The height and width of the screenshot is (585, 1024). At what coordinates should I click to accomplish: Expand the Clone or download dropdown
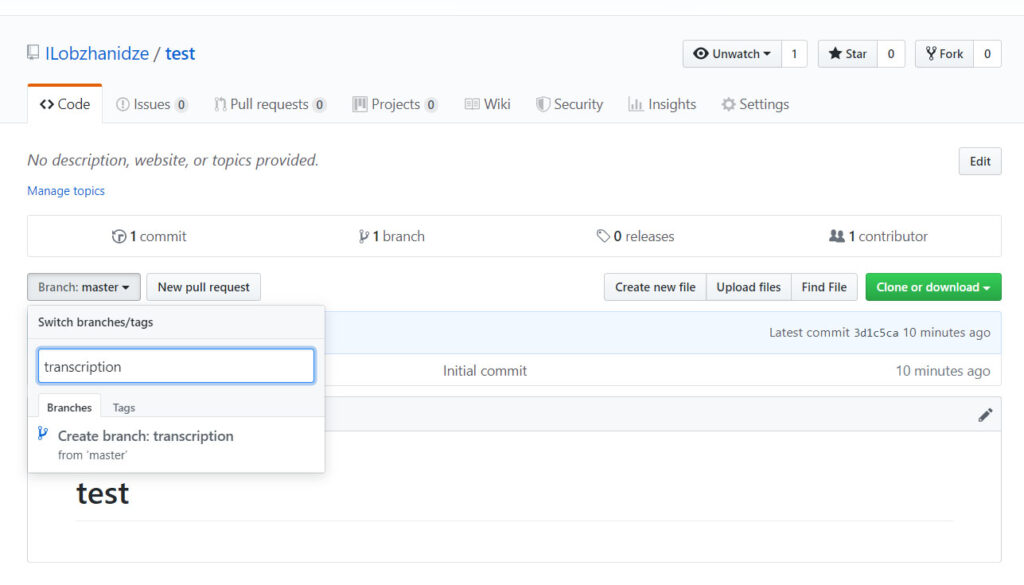tap(932, 287)
